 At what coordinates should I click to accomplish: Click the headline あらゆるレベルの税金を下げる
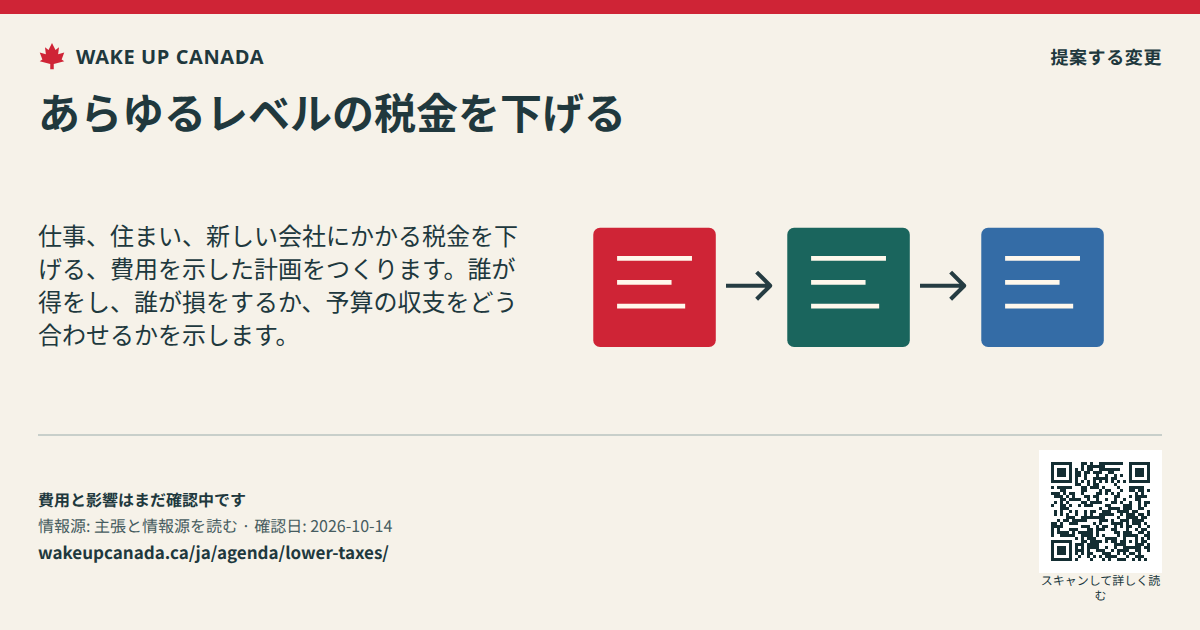[x=332, y=114]
